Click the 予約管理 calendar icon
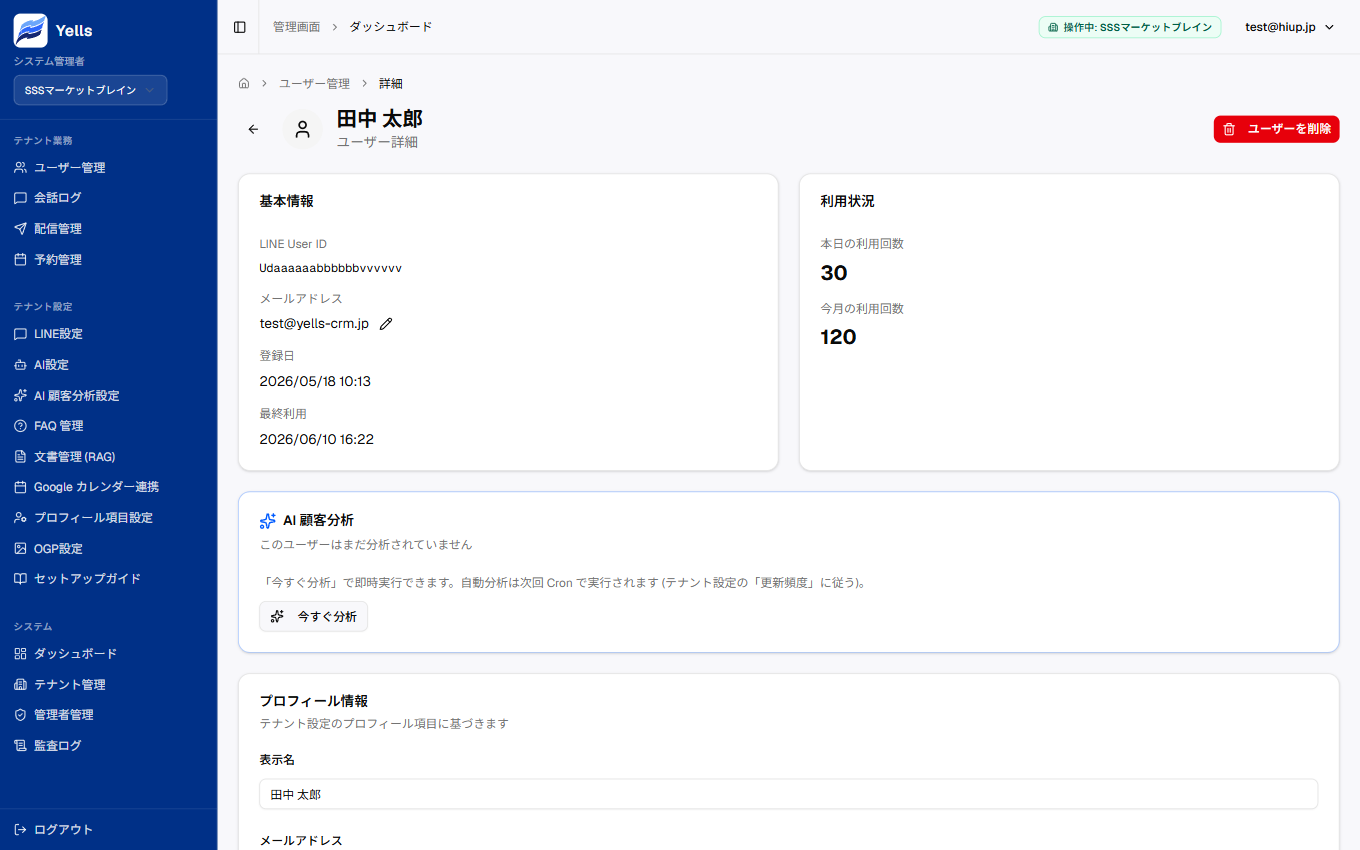1360x850 pixels. (20, 260)
